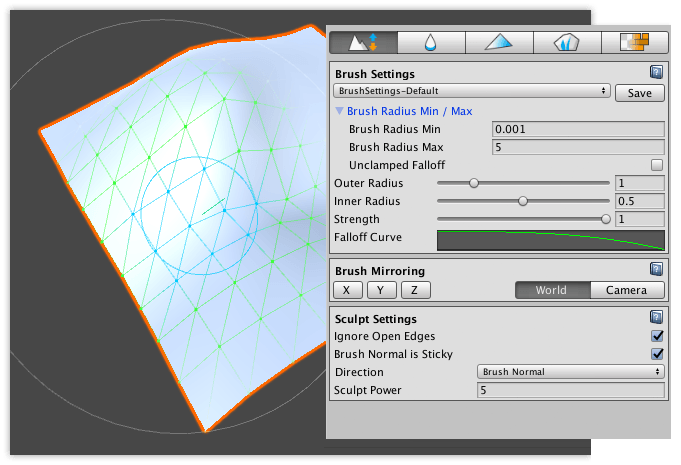Select the prefab scatter mode icon
The image size is (681, 465).
pos(565,42)
